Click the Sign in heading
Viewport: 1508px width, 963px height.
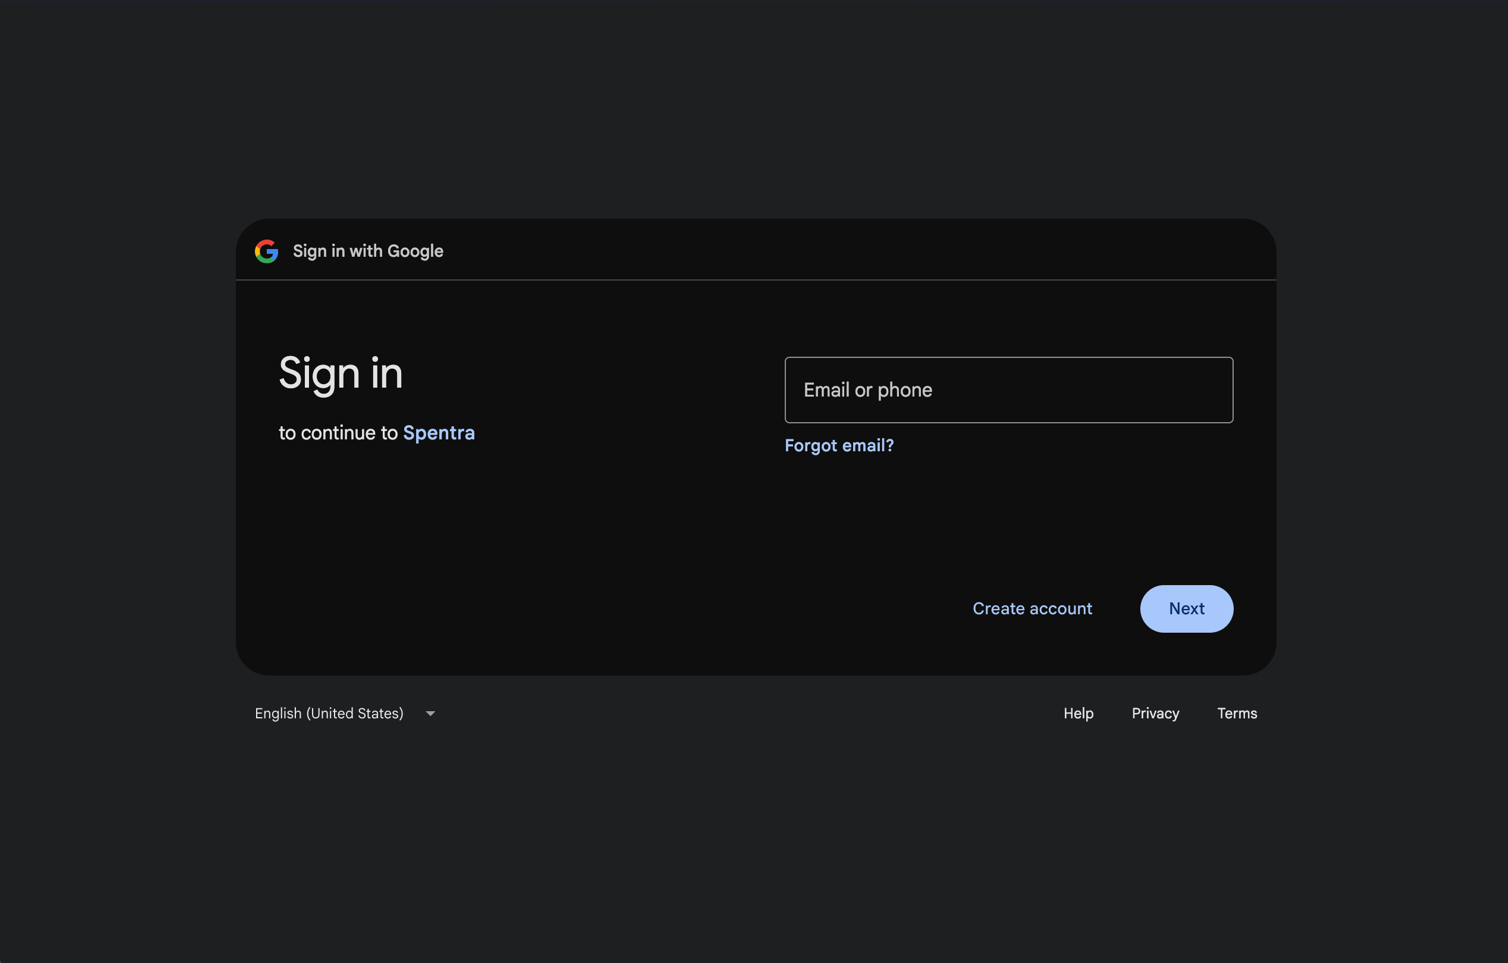click(x=340, y=373)
